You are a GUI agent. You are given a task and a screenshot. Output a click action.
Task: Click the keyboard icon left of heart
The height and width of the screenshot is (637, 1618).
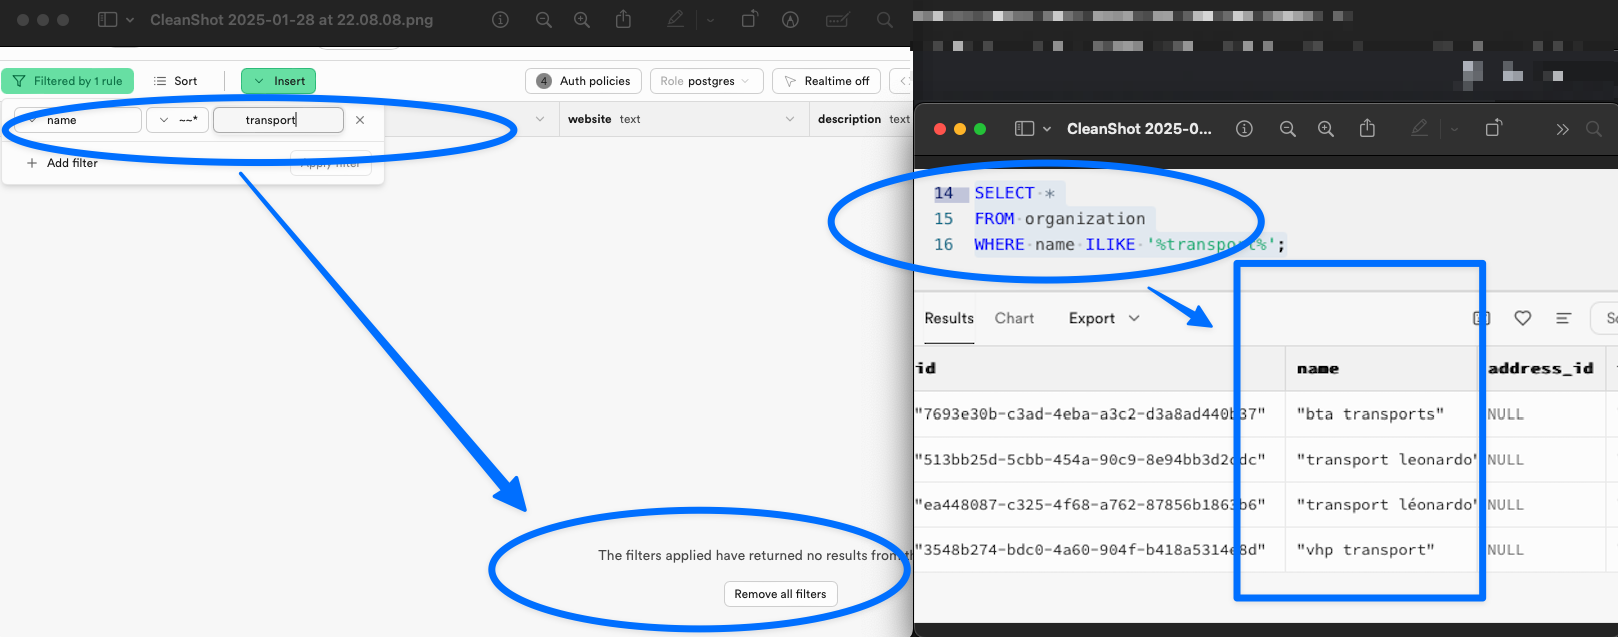[x=1482, y=318]
